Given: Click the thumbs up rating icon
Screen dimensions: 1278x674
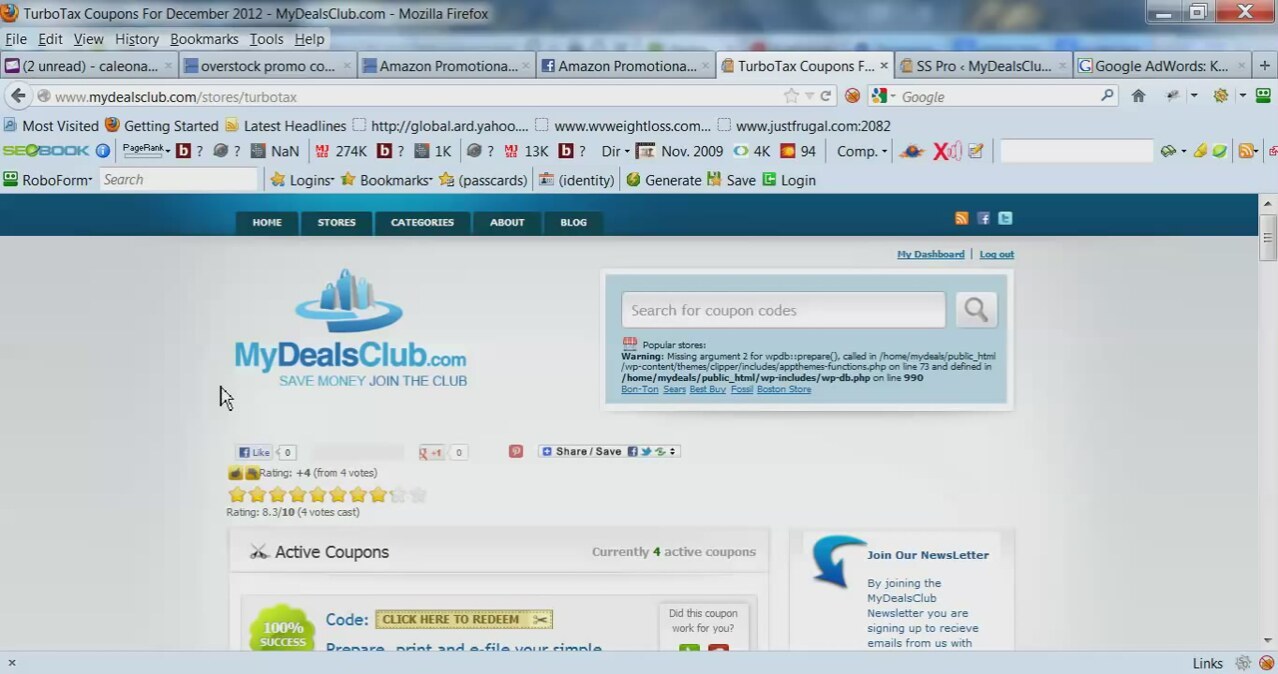Looking at the screenshot, I should 235,473.
